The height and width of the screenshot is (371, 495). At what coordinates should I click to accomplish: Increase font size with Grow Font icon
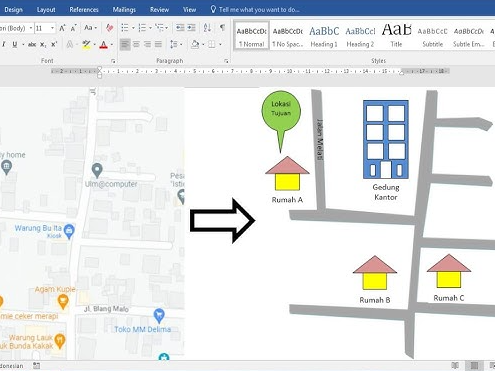[62, 28]
